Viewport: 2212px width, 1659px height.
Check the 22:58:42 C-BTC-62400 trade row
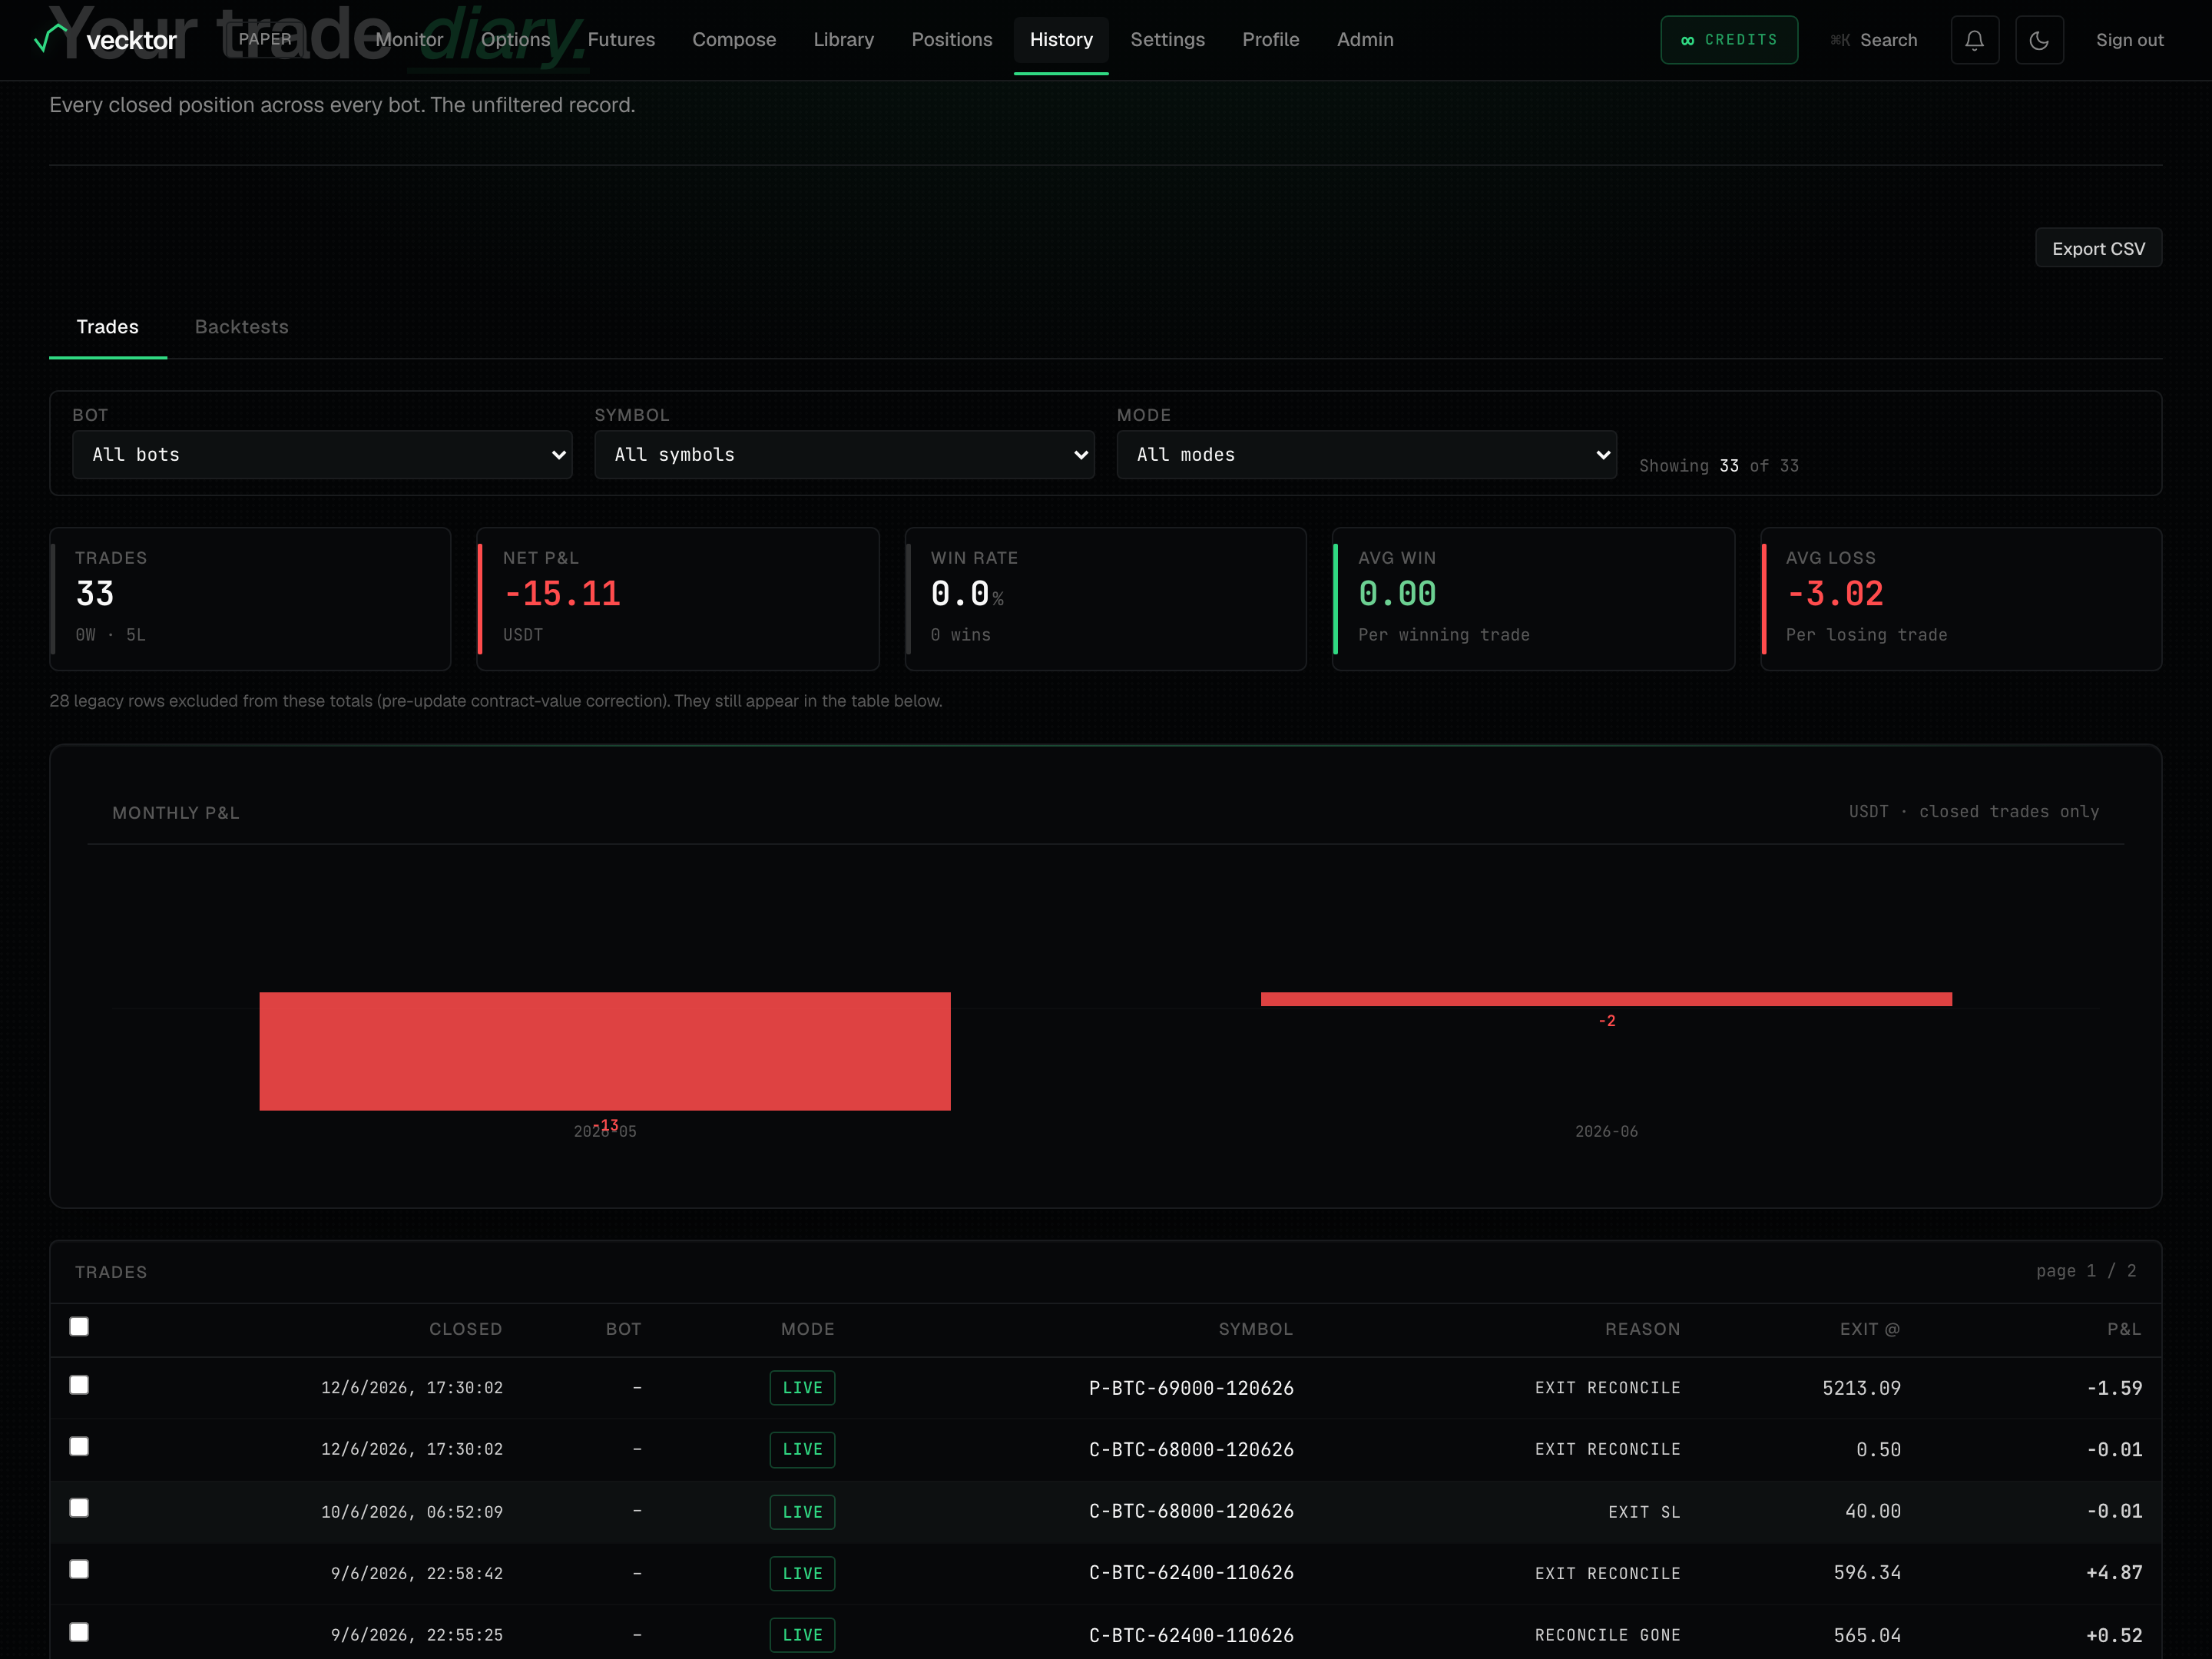79,1569
